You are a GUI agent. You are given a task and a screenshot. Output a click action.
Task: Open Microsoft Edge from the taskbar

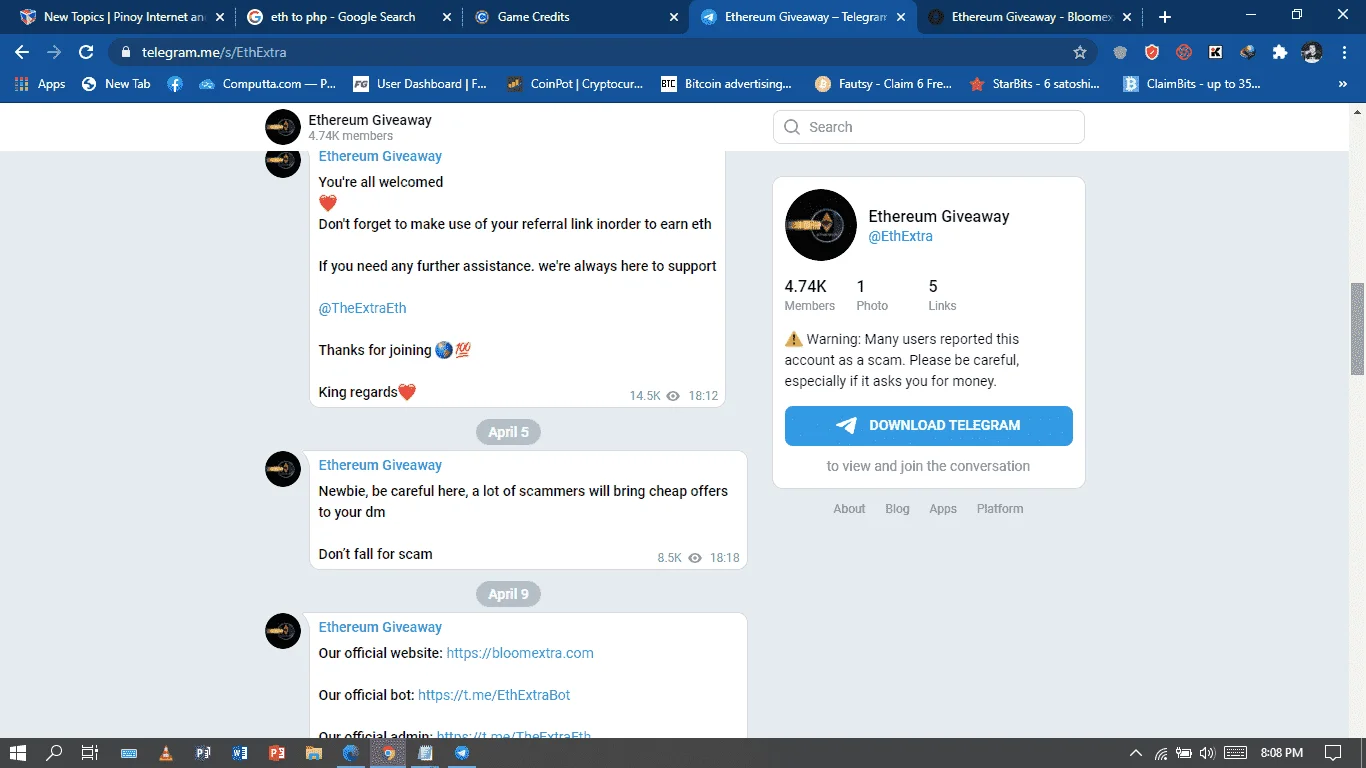[x=351, y=753]
